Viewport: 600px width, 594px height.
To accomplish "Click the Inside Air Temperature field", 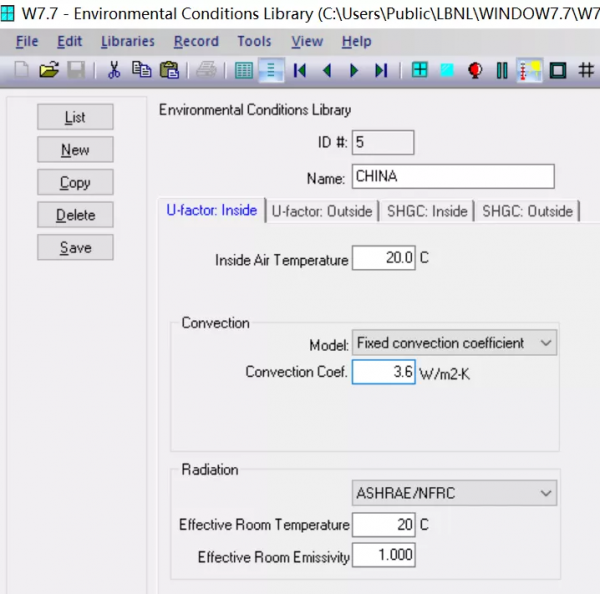I will (383, 258).
